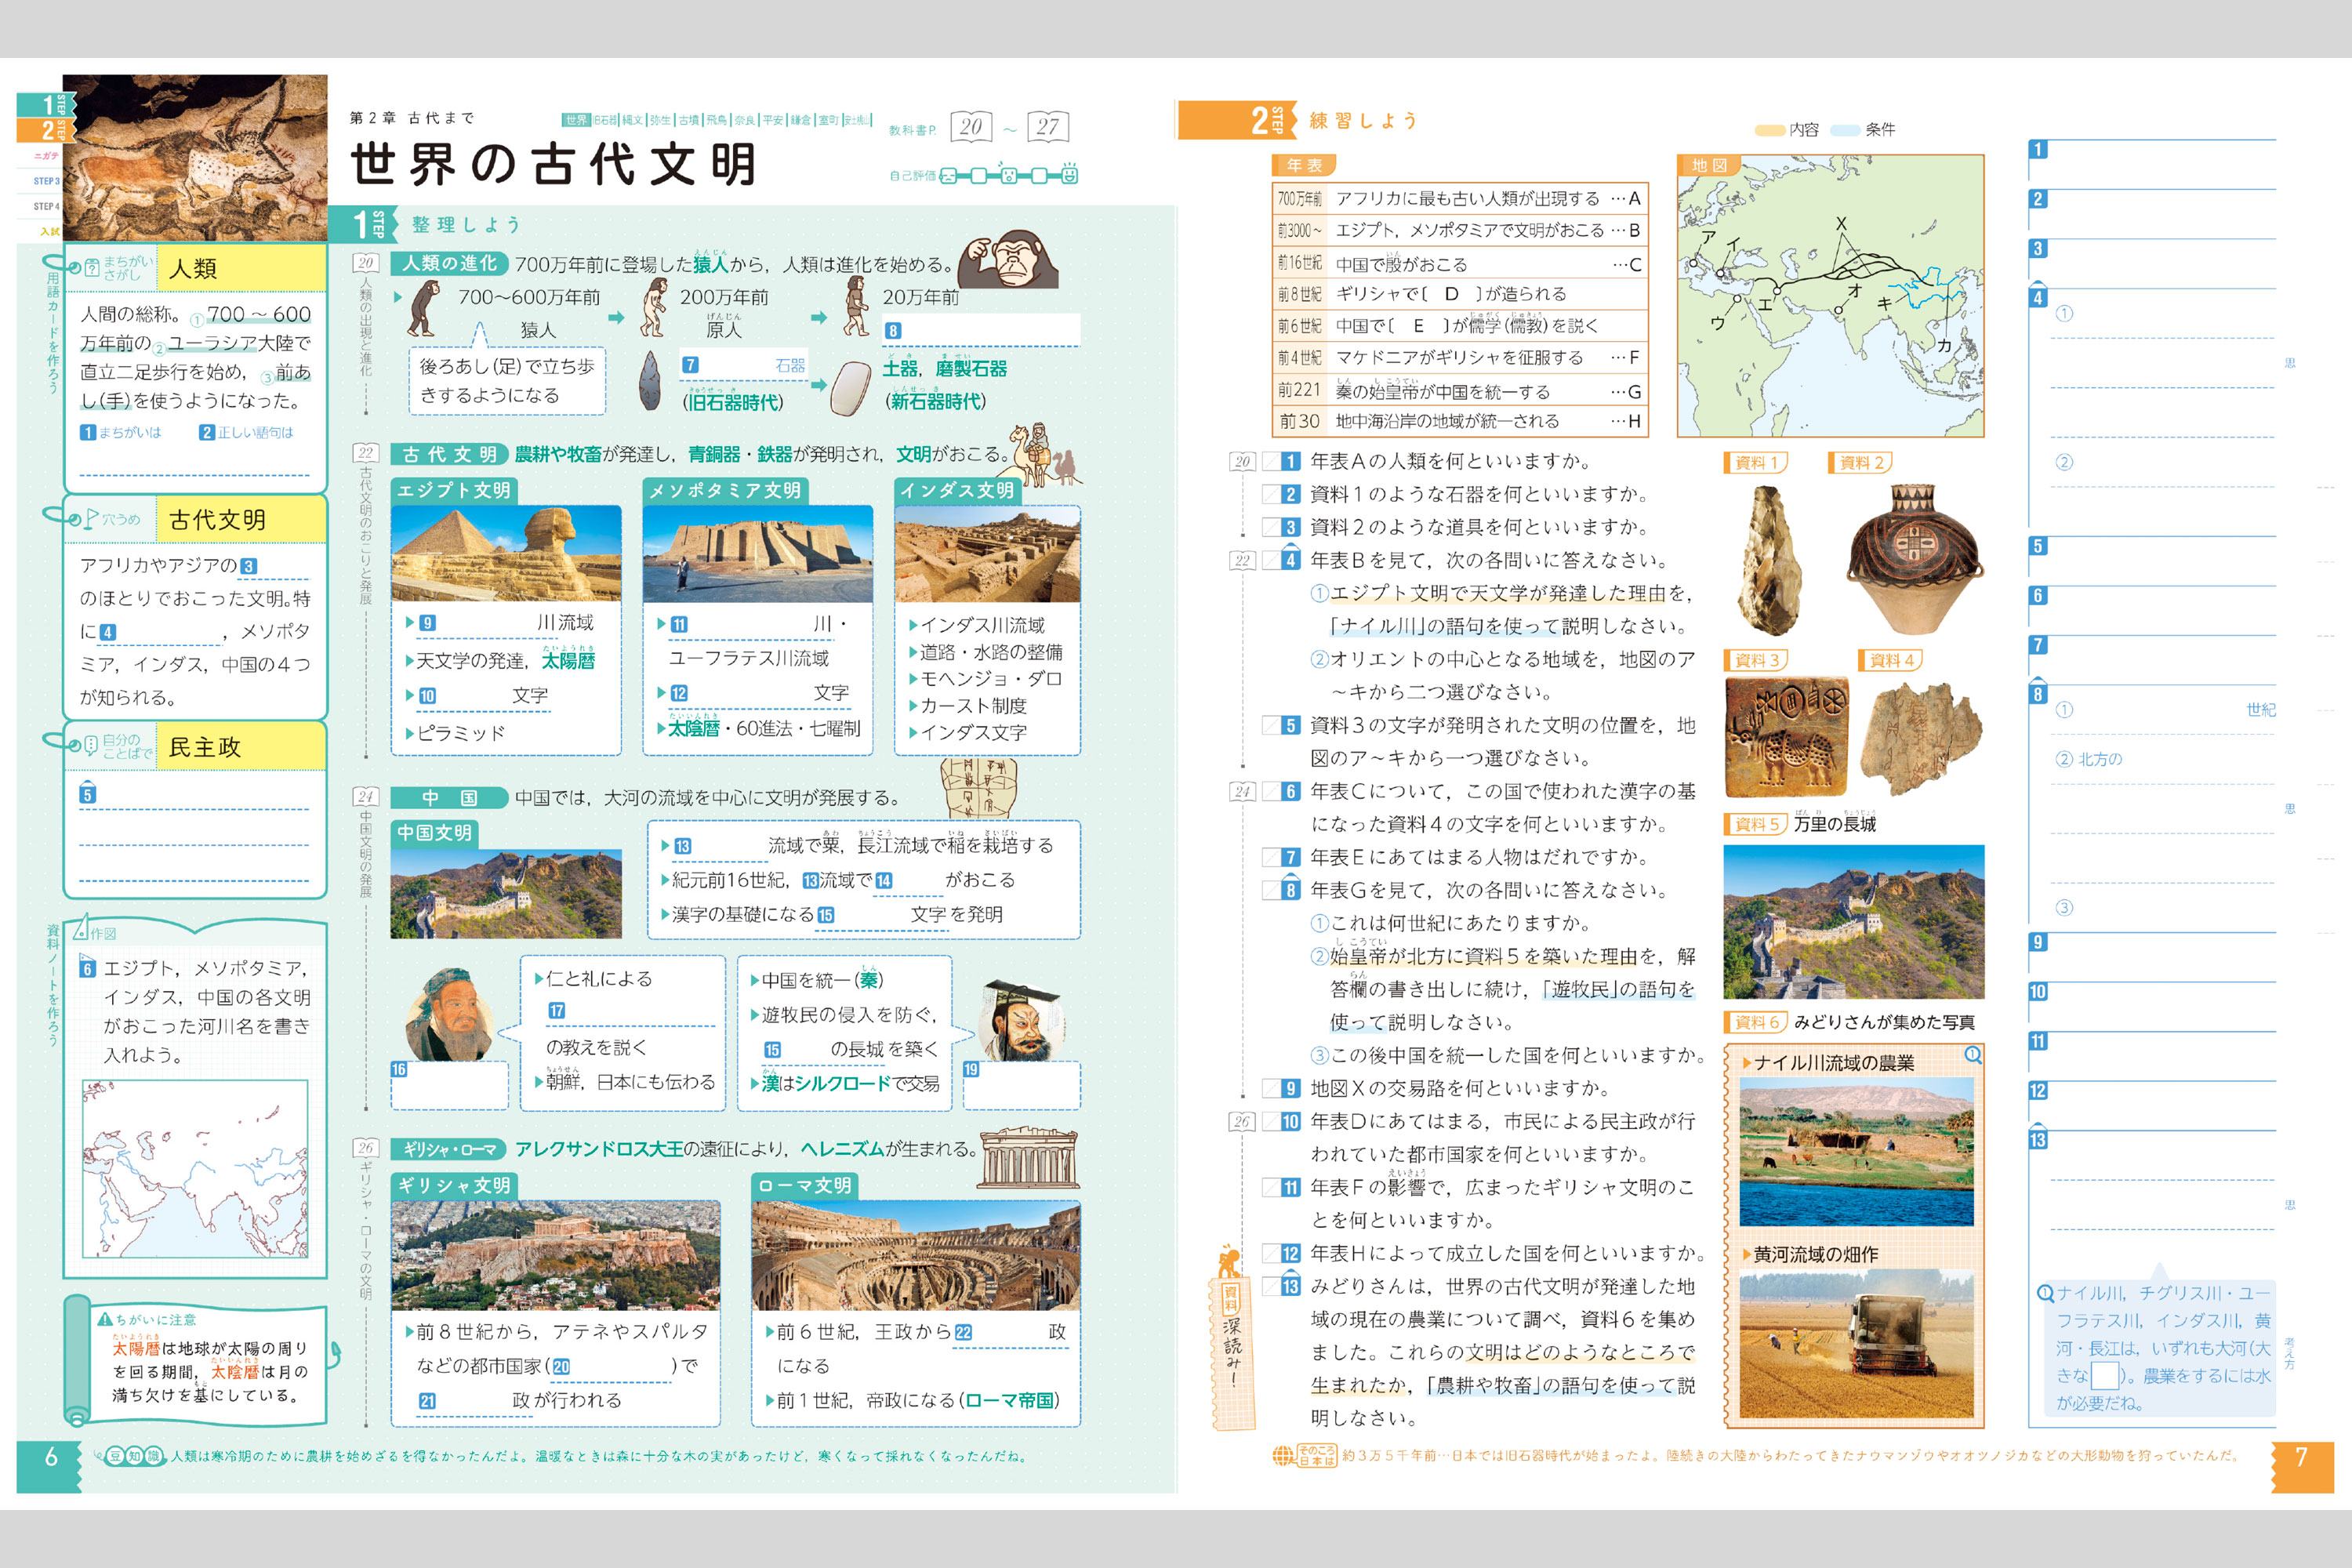Tick the checkbox for question 9 地図X

[x=1271, y=1088]
